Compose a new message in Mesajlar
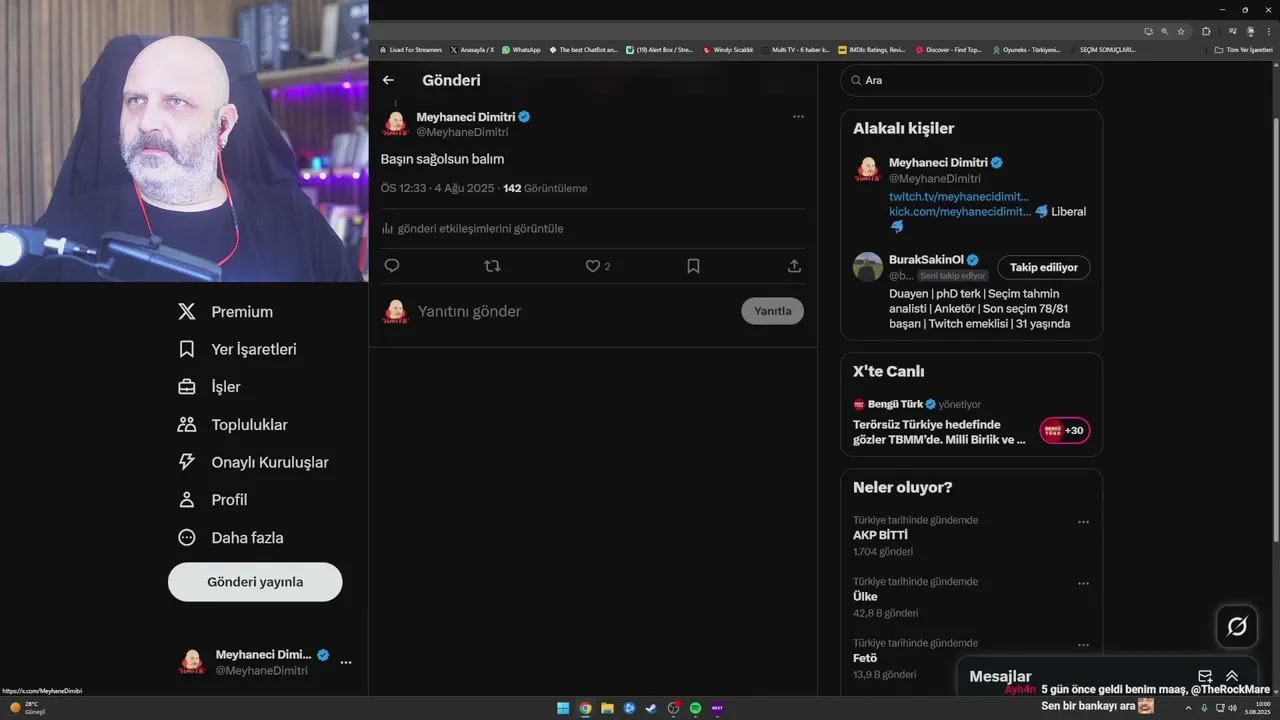1280x720 pixels. tap(1205, 677)
